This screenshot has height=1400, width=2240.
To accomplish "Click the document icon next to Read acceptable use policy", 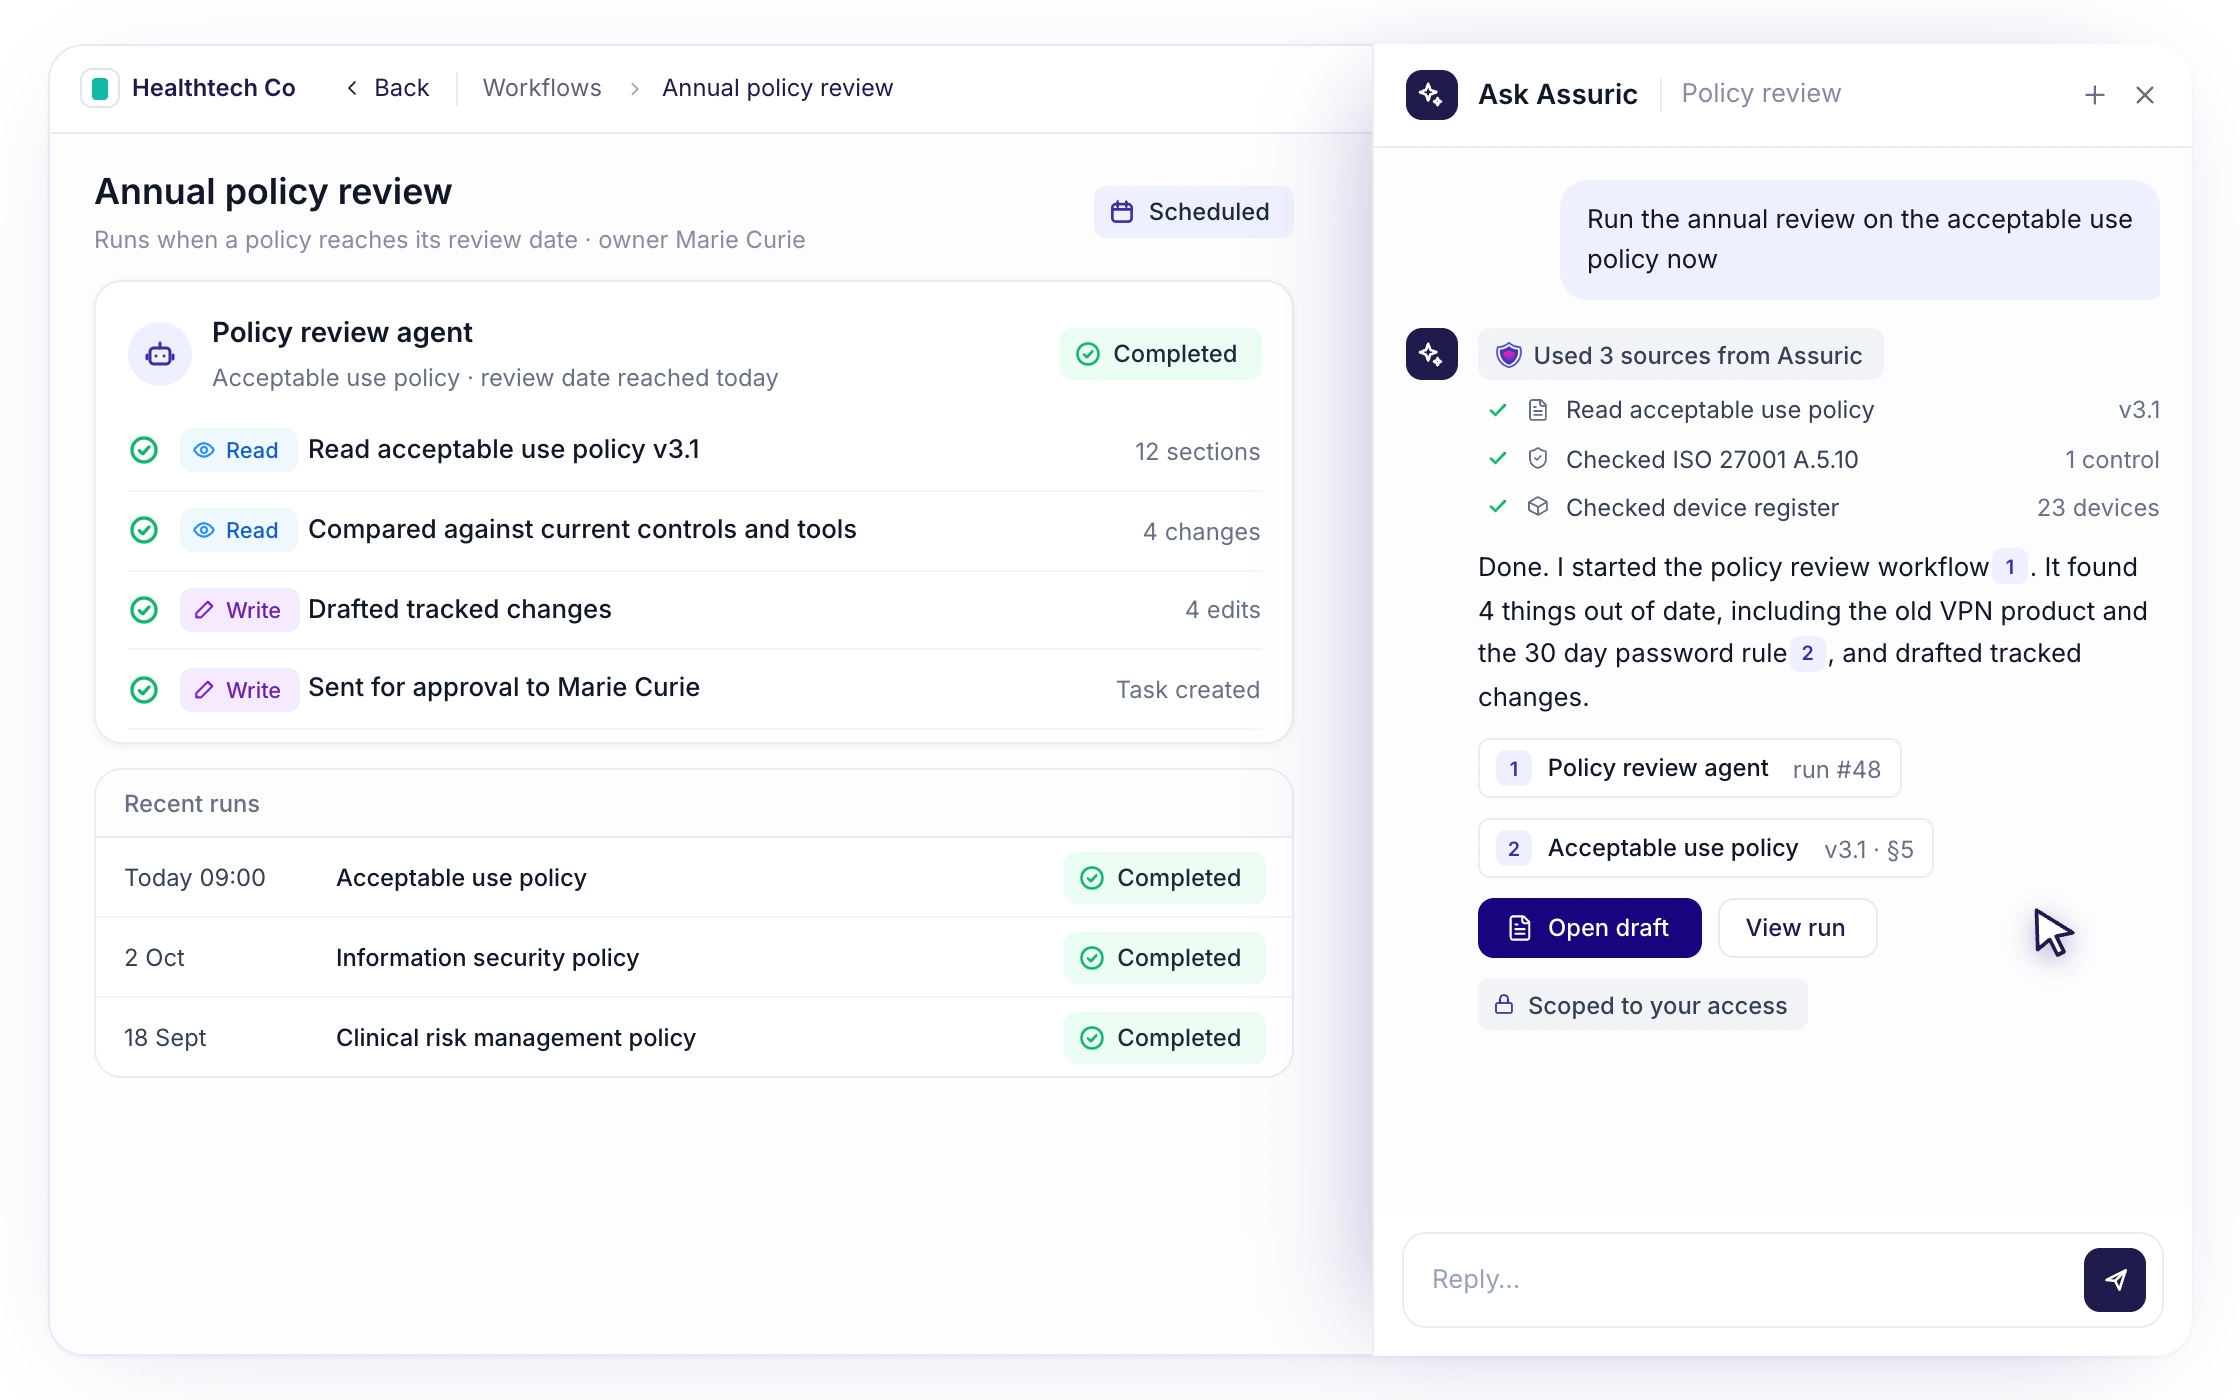I will pyautogui.click(x=1538, y=410).
